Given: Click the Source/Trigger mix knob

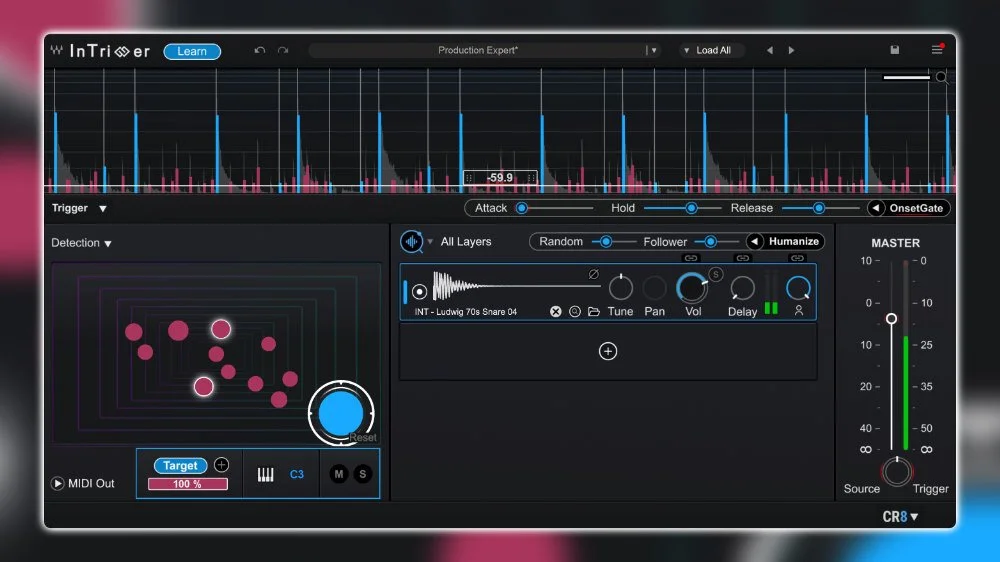Looking at the screenshot, I should pos(897,472).
